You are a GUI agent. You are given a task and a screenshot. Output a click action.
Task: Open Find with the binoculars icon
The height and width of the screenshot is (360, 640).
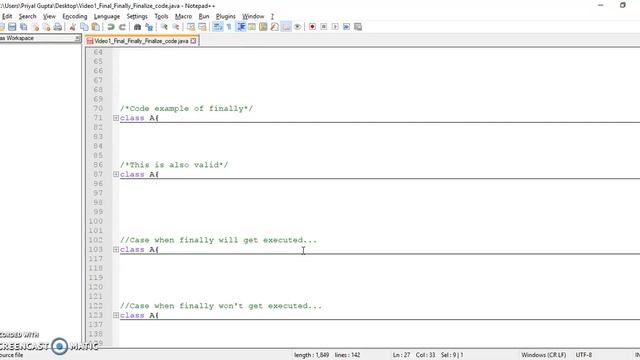[x=138, y=27]
